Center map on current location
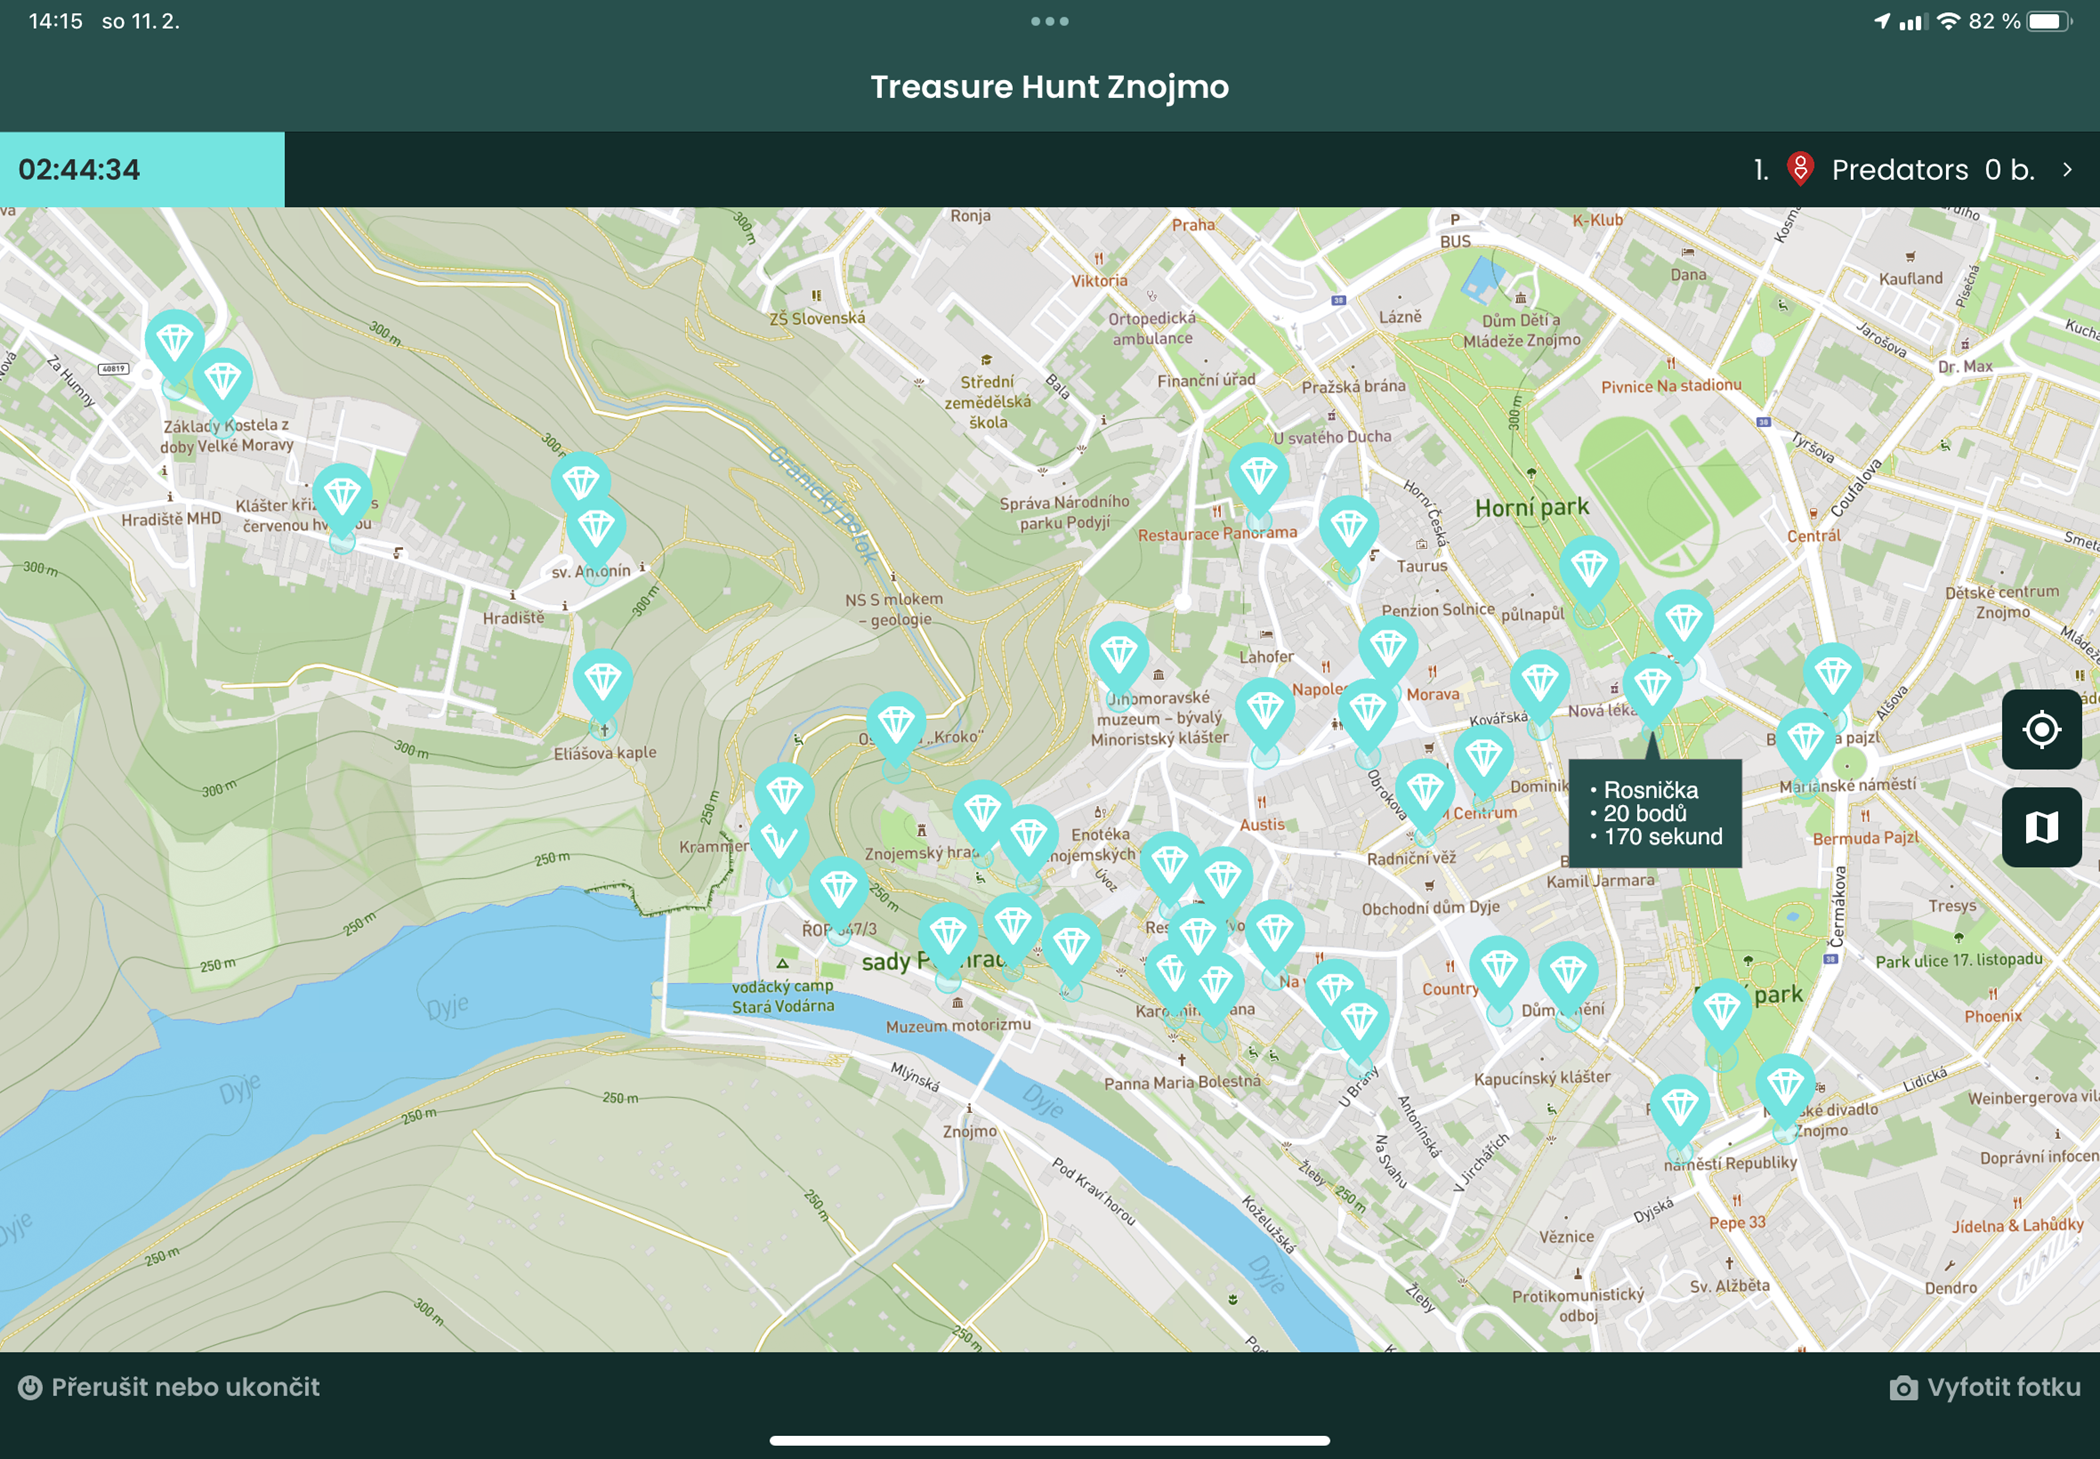This screenshot has width=2100, height=1459. click(2041, 729)
